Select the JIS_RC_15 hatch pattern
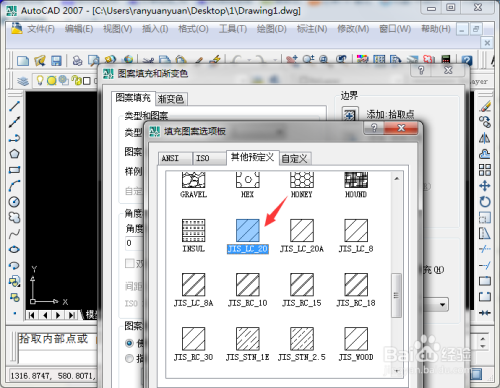500x388 pixels. tap(302, 290)
